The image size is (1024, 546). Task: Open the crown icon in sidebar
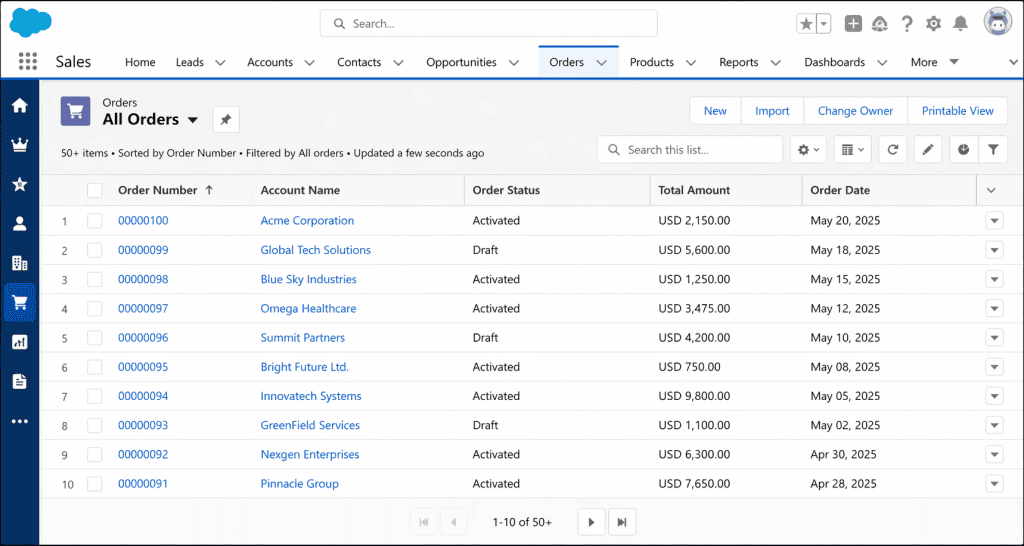[20, 146]
